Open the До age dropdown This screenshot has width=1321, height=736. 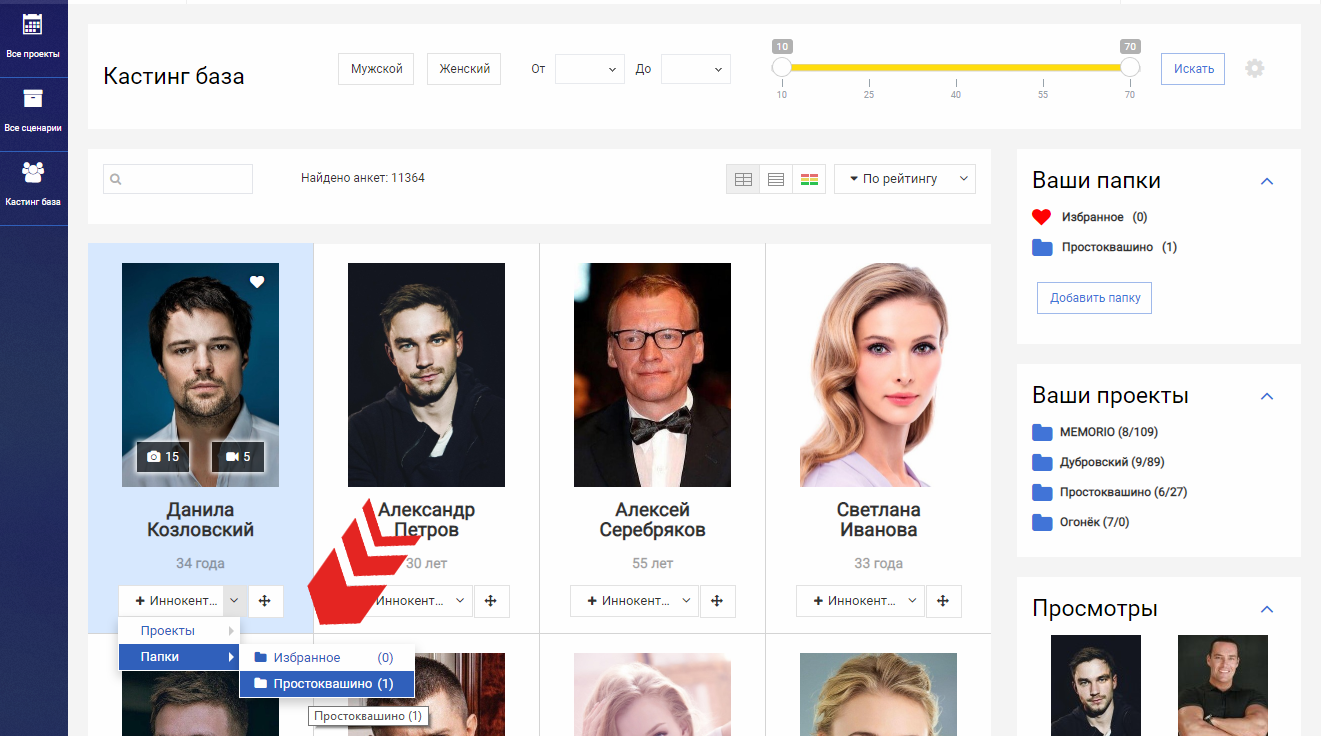[696, 69]
